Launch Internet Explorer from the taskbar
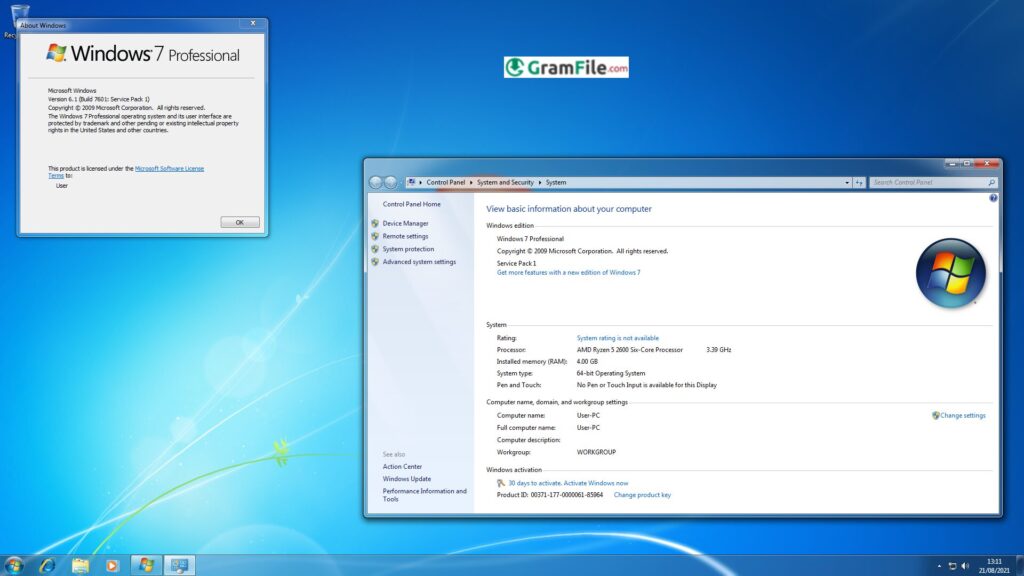The width and height of the screenshot is (1024, 576). click(45, 565)
